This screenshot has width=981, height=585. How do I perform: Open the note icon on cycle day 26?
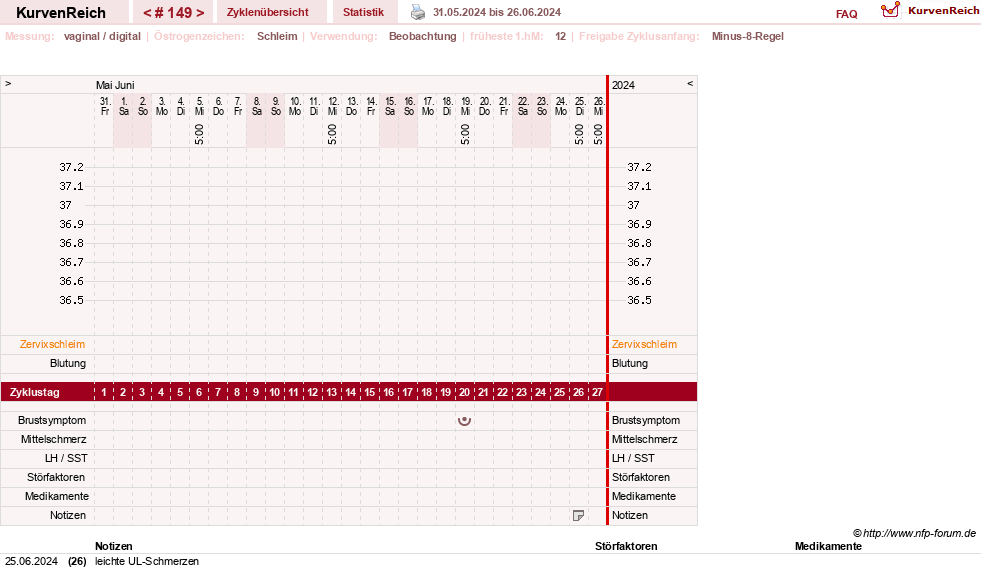pyautogui.click(x=579, y=516)
